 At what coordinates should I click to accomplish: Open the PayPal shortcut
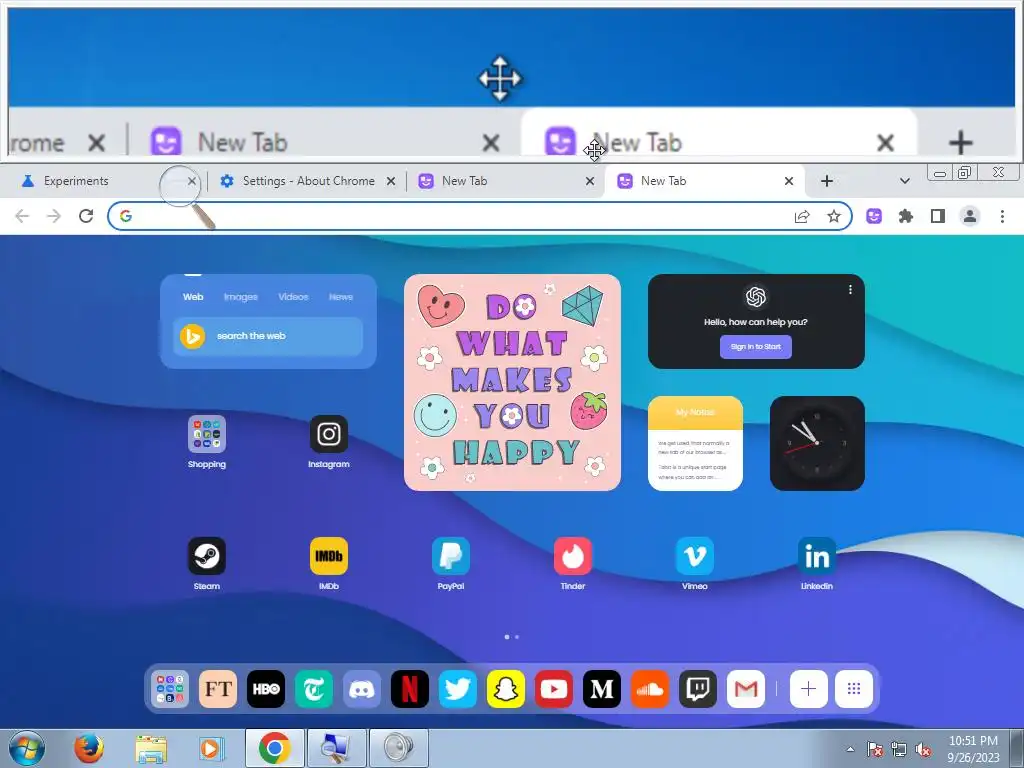[x=451, y=556]
